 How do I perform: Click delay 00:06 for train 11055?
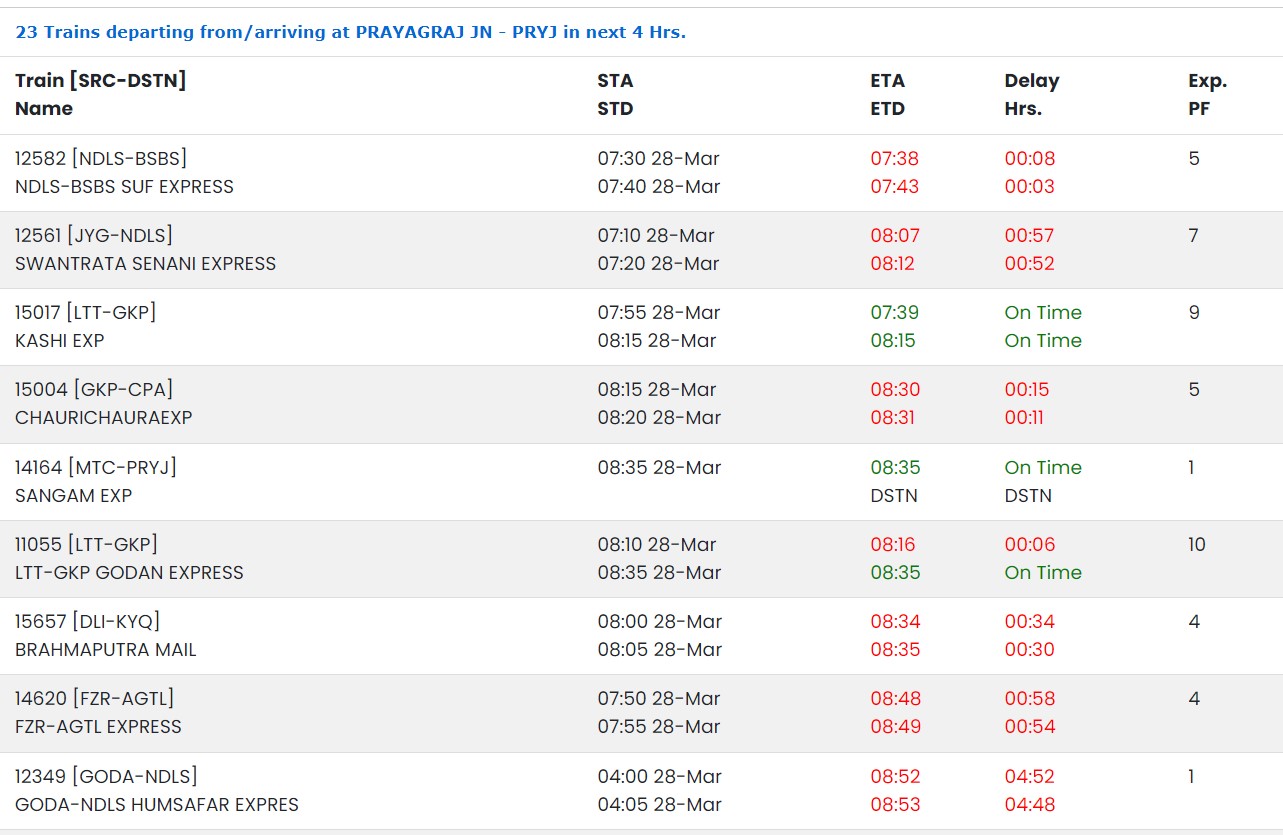pos(1030,544)
